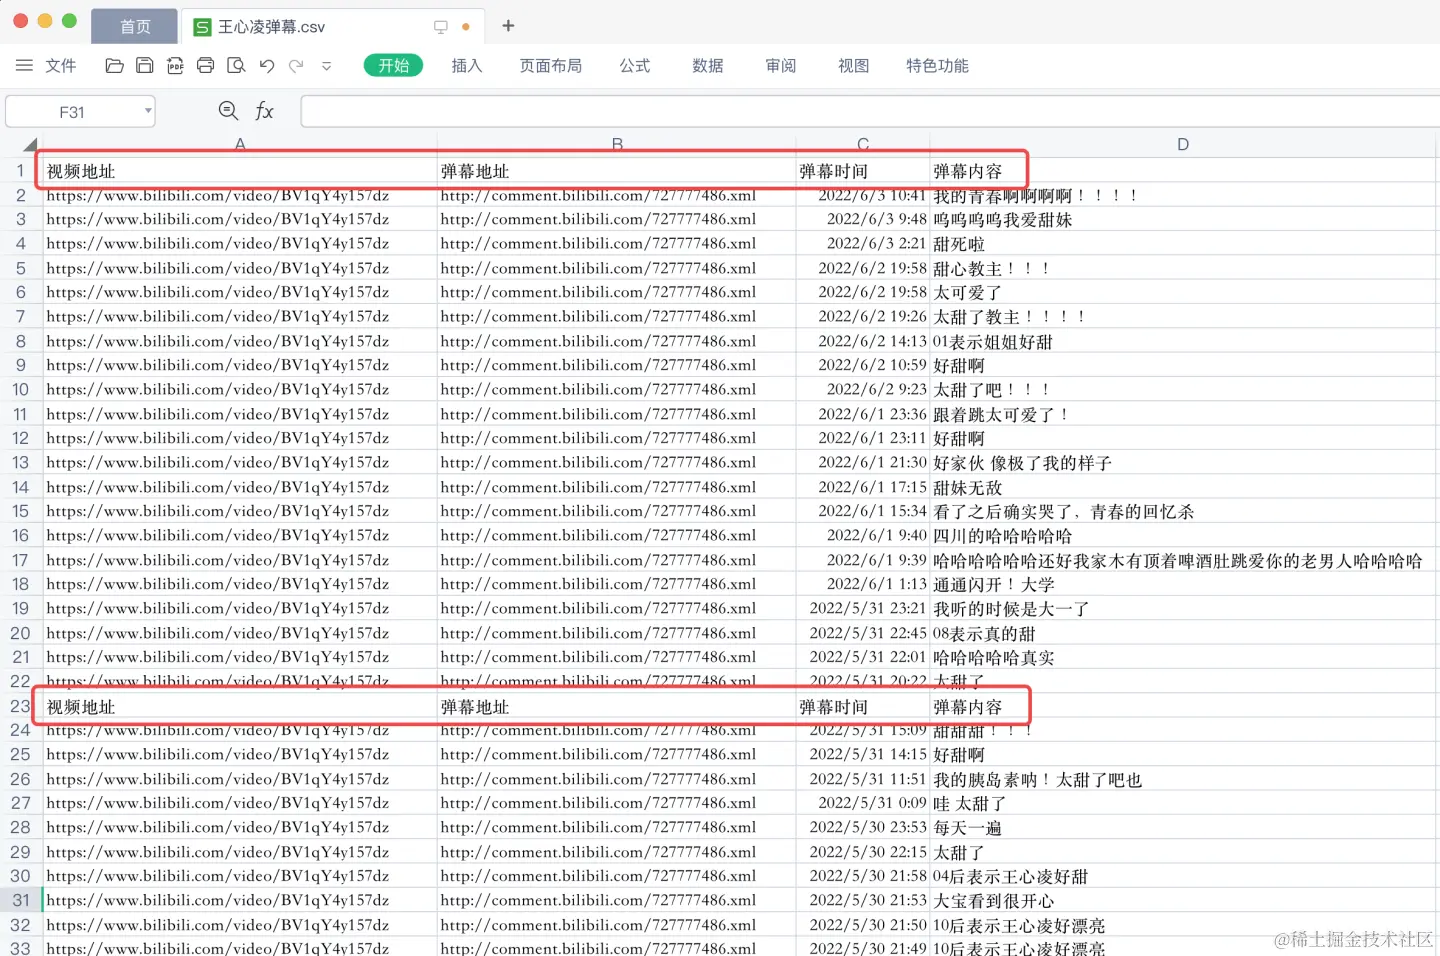
Task: Open the 审阅 ribbon tab
Action: (781, 66)
